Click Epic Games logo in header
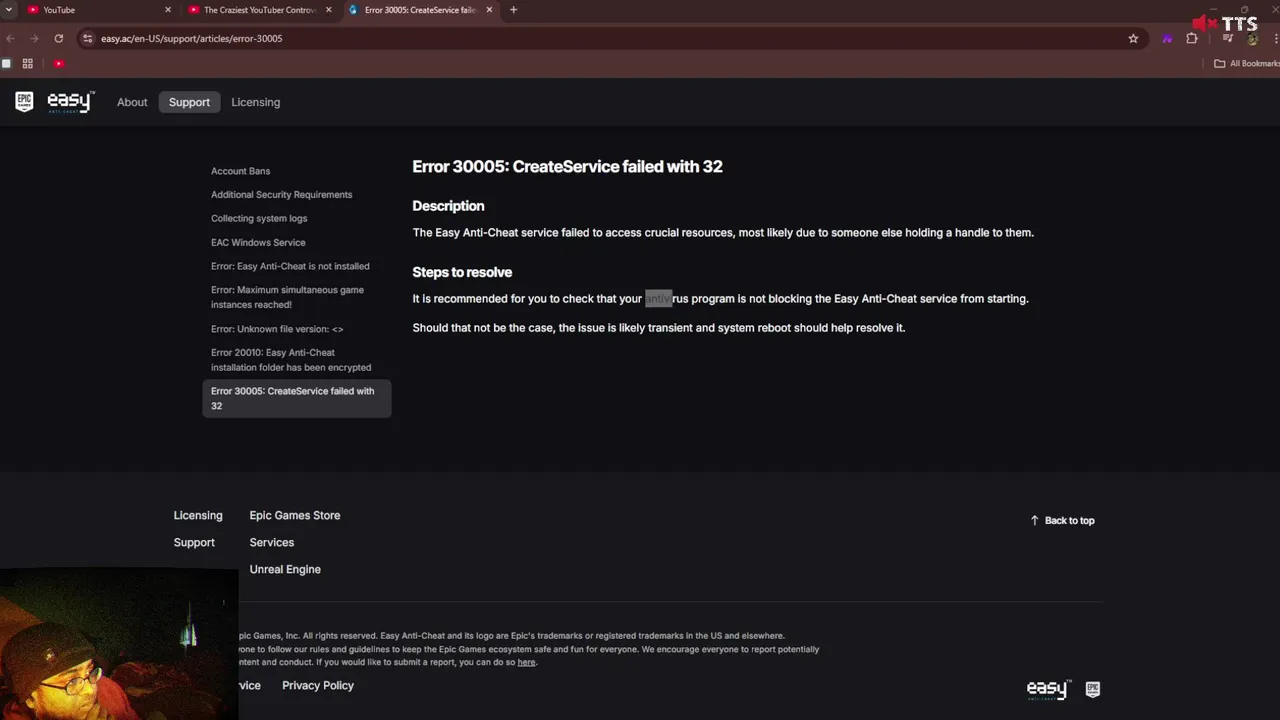This screenshot has height=720, width=1280. pos(24,101)
